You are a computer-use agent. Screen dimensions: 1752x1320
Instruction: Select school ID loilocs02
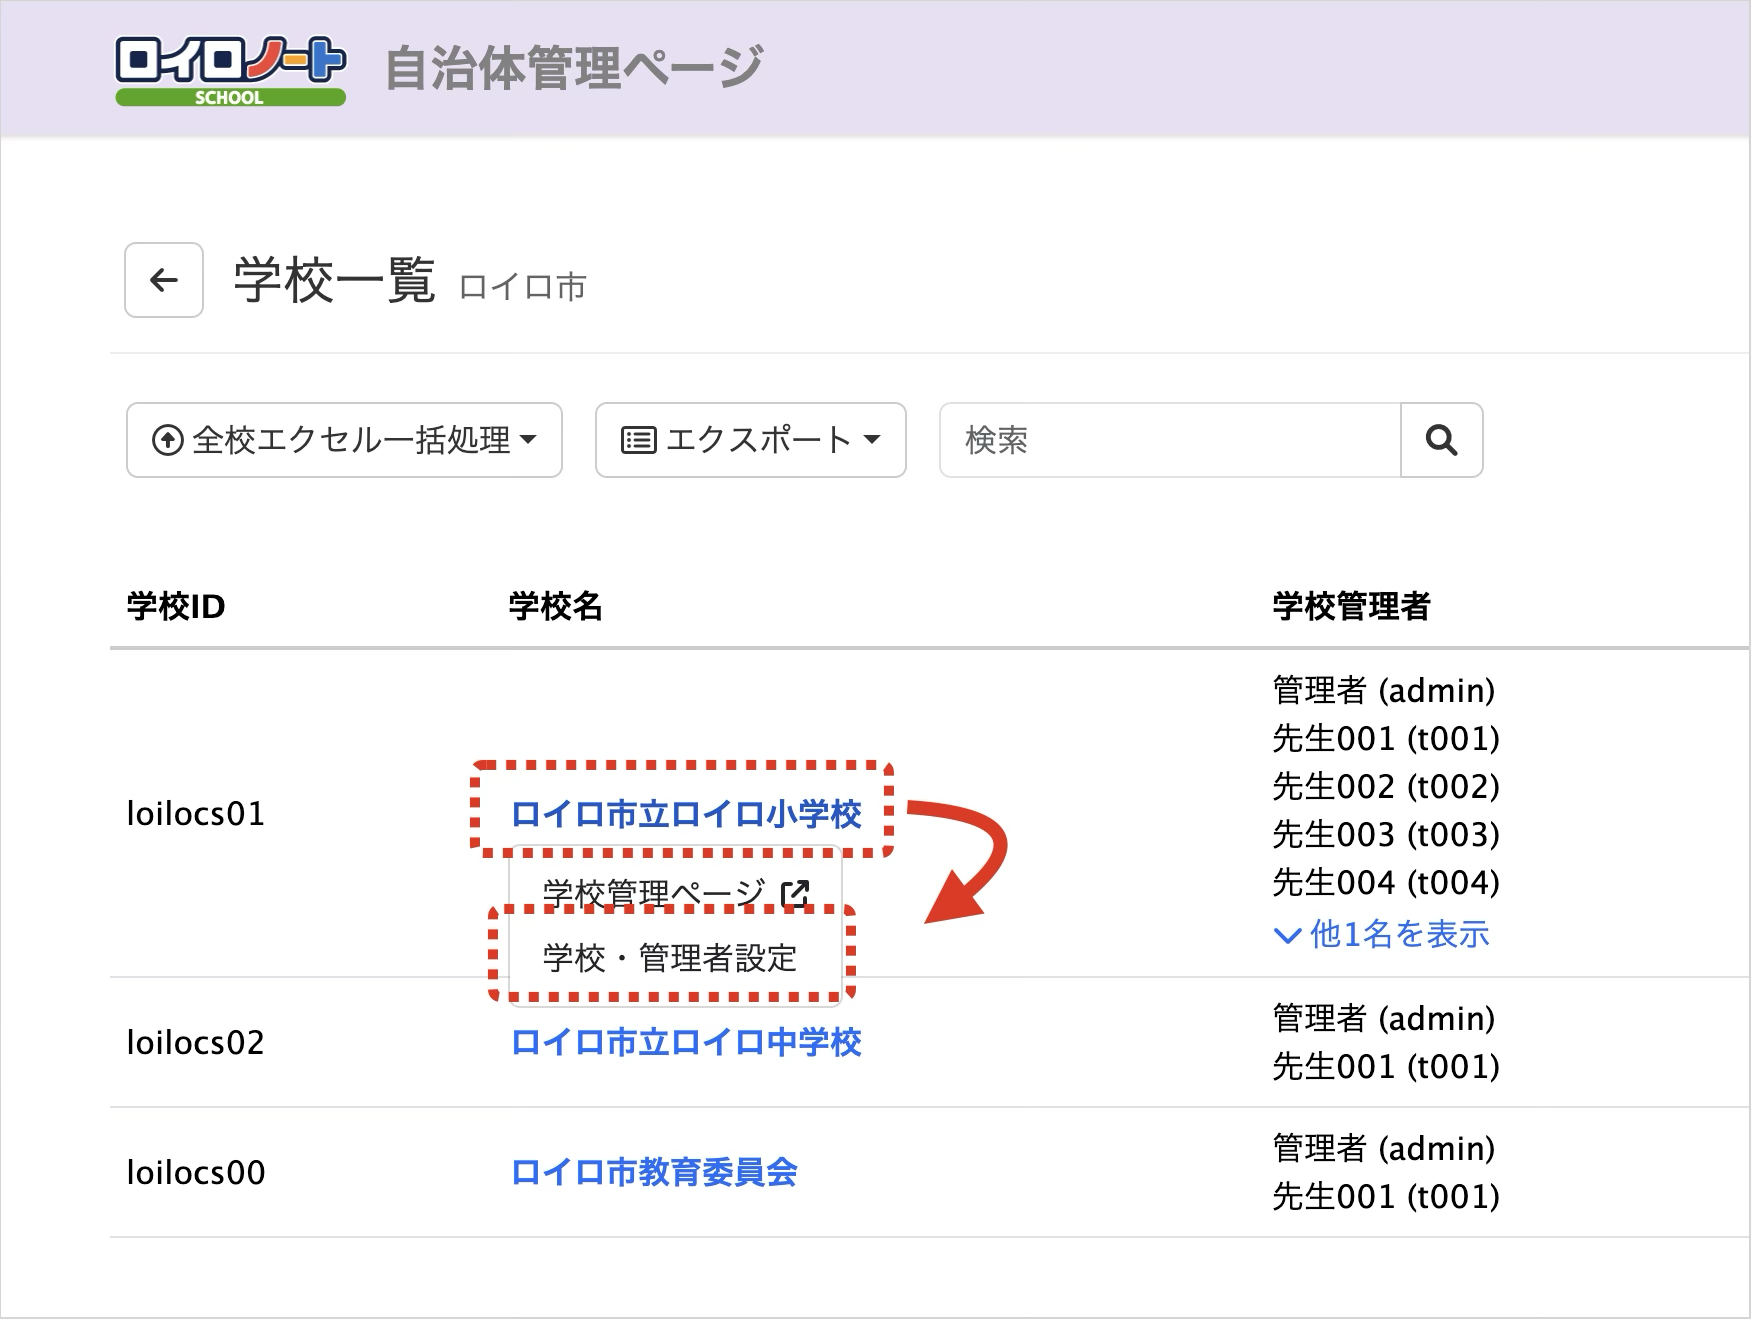pos(196,1042)
